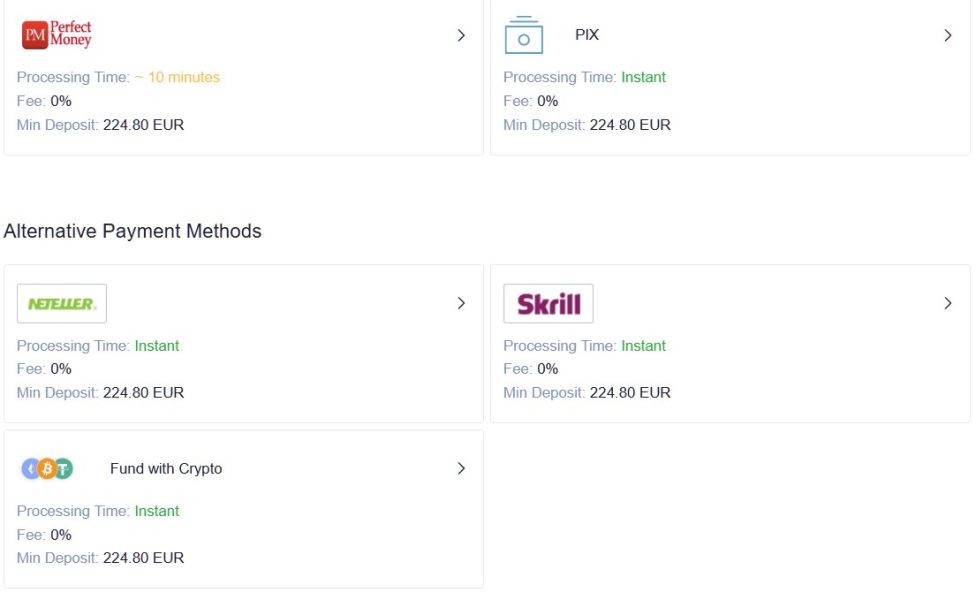
Task: Click the PIX payment icon
Action: tap(523, 35)
